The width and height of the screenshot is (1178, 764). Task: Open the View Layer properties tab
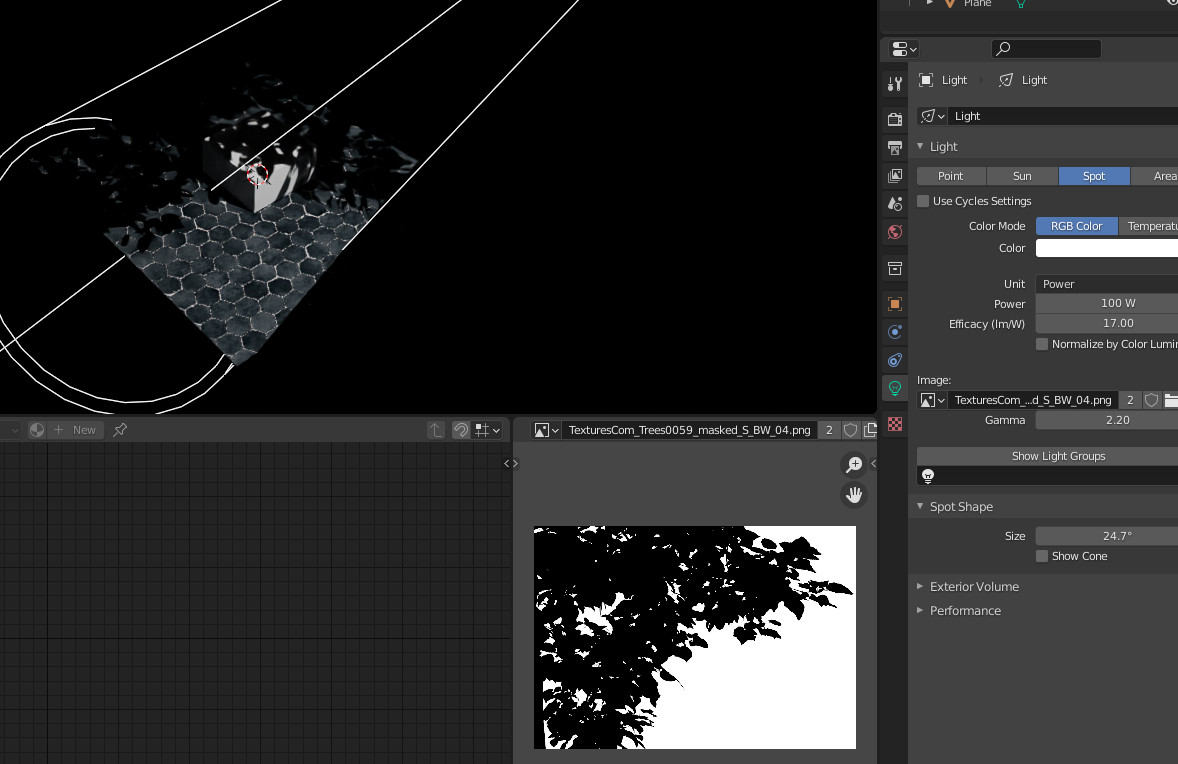(895, 176)
